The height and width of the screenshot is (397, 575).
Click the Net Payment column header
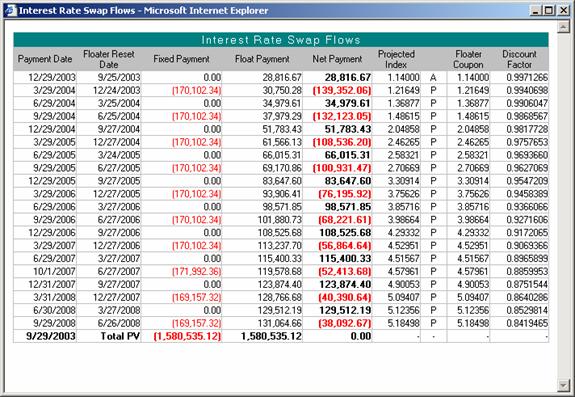point(337,59)
